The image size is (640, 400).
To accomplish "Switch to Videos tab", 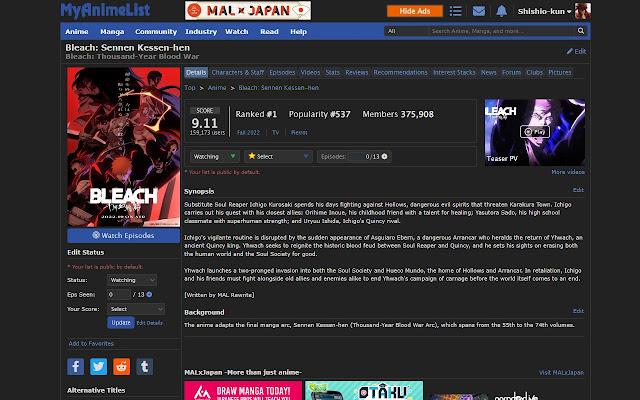I will pos(310,72).
